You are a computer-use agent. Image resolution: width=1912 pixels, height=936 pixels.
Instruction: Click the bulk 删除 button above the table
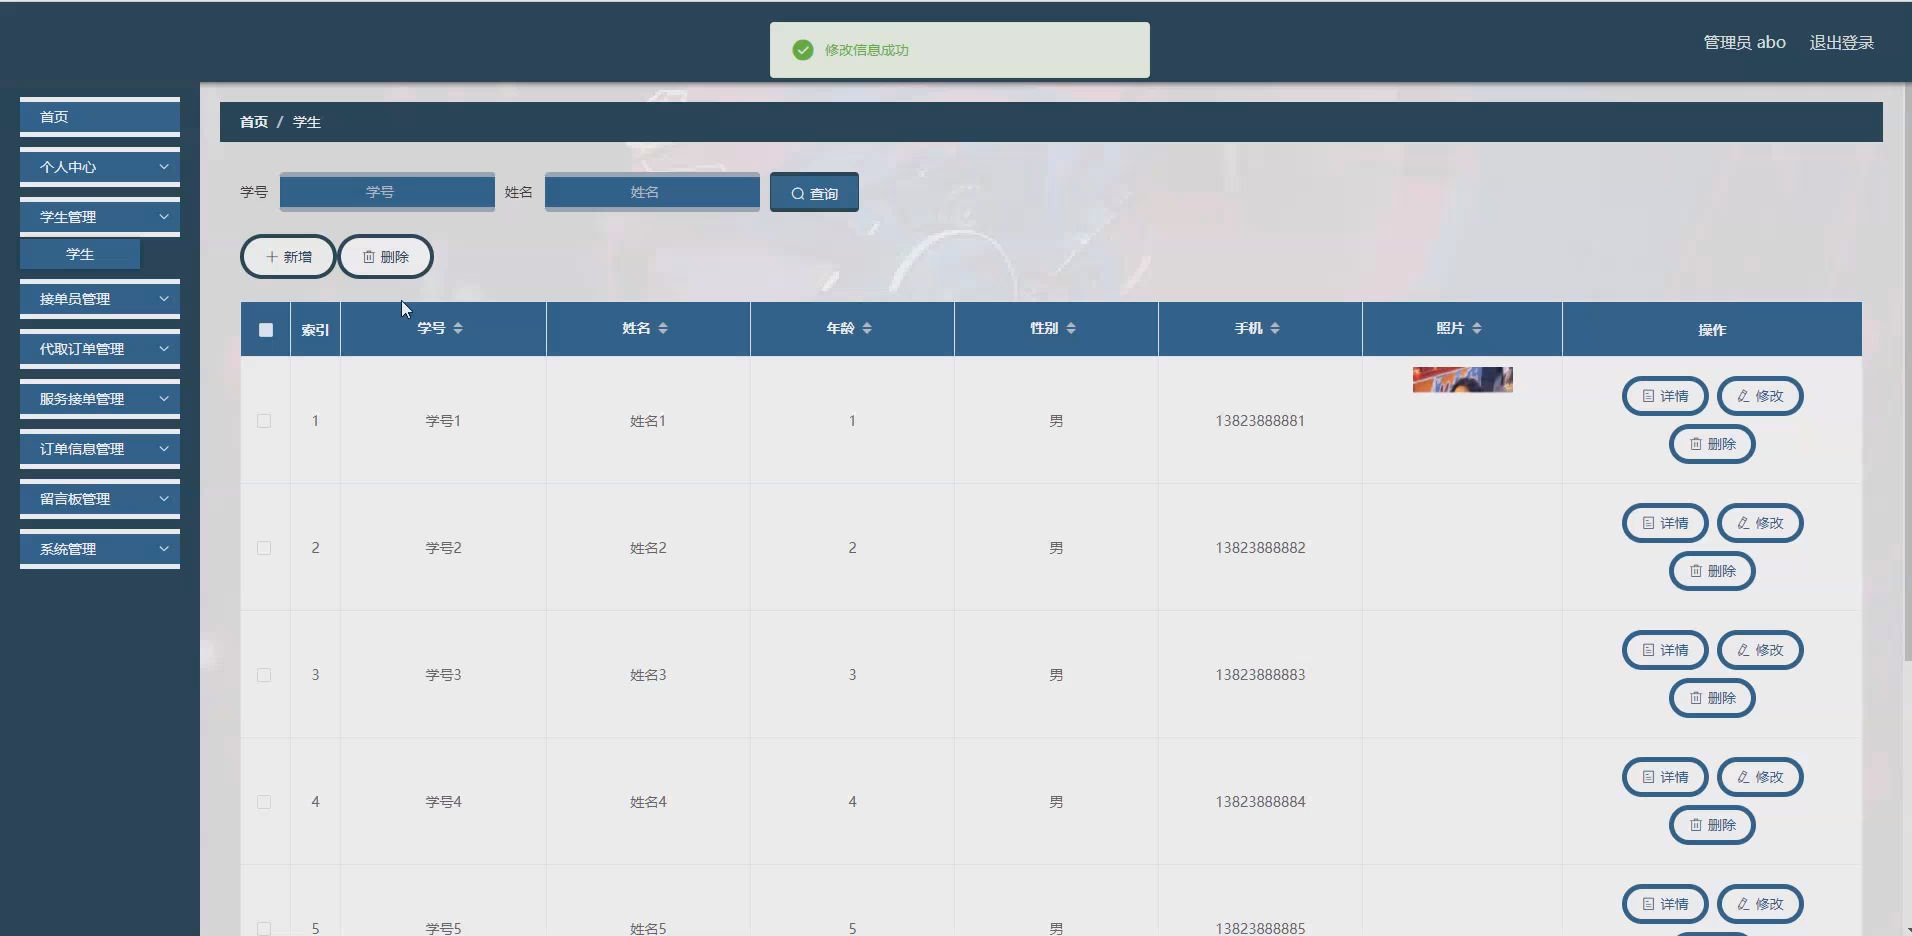coord(385,257)
